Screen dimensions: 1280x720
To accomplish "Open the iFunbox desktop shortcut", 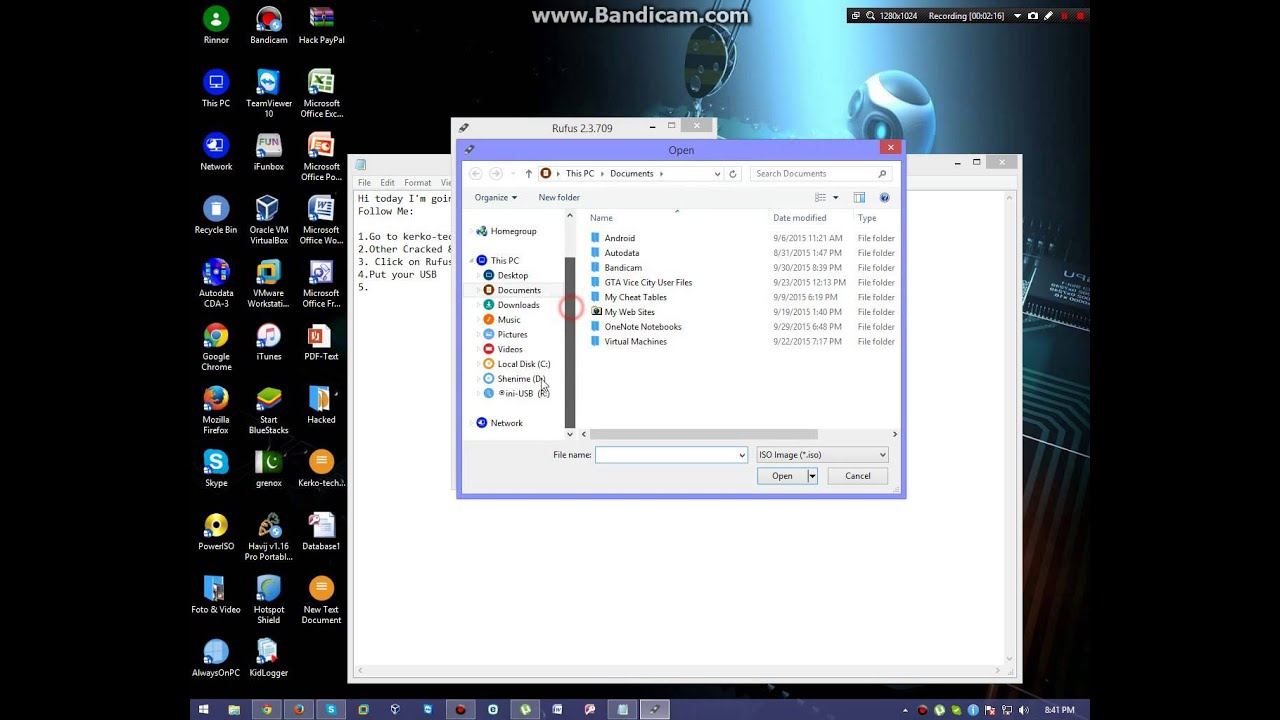I will [268, 152].
